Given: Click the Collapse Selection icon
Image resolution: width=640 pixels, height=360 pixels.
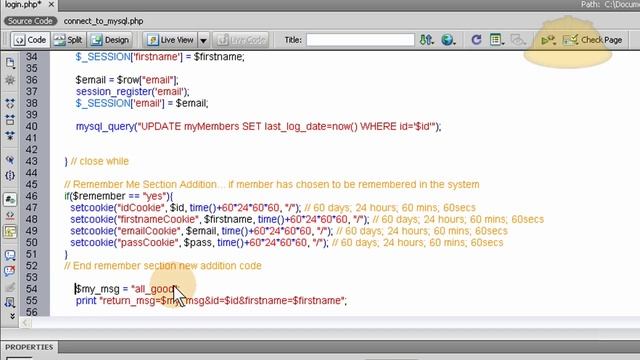Looking at the screenshot, I should (10, 120).
